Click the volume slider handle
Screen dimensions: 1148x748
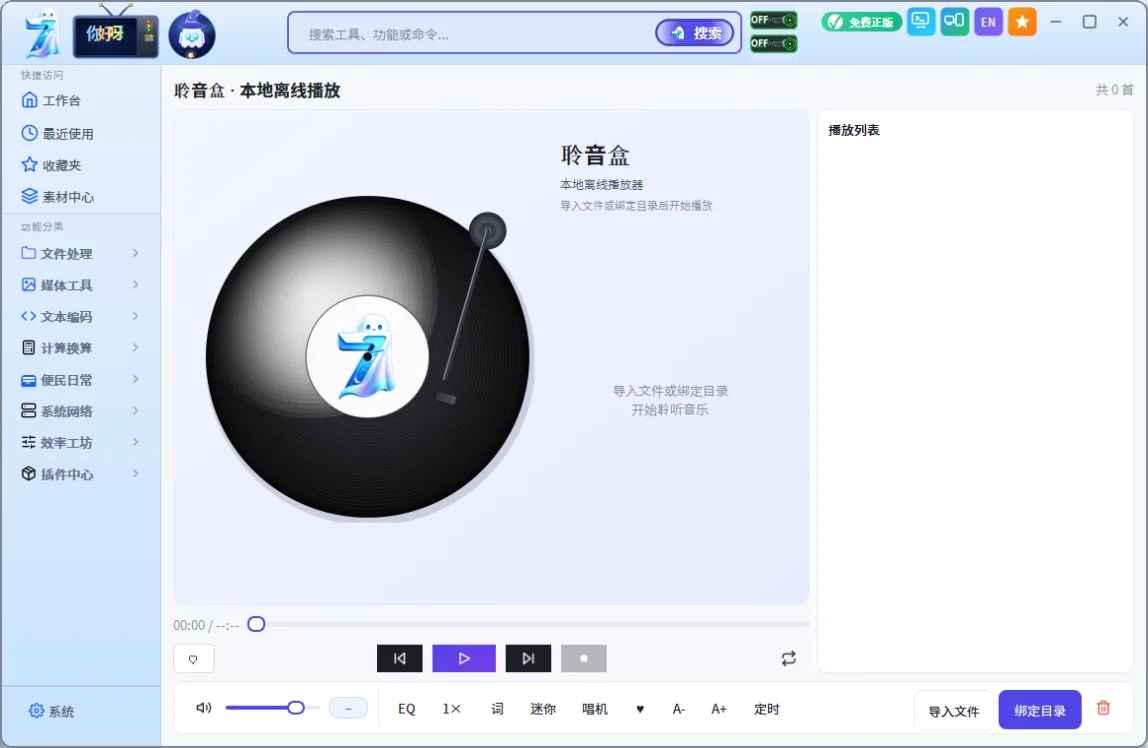tap(296, 708)
